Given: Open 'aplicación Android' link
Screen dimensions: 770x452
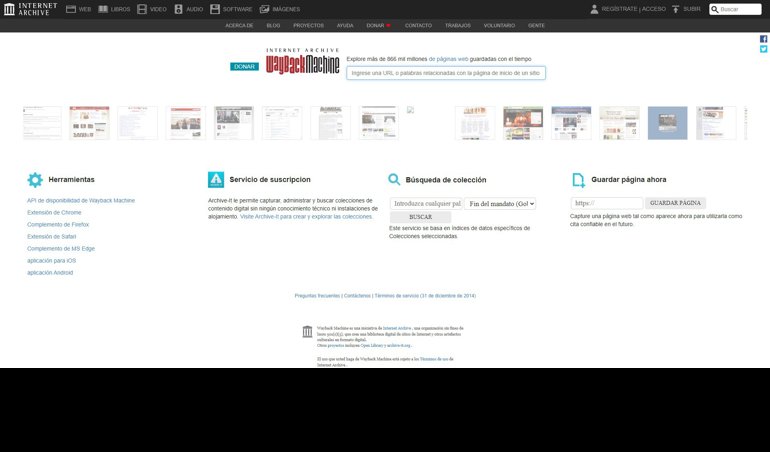Looking at the screenshot, I should tap(50, 273).
